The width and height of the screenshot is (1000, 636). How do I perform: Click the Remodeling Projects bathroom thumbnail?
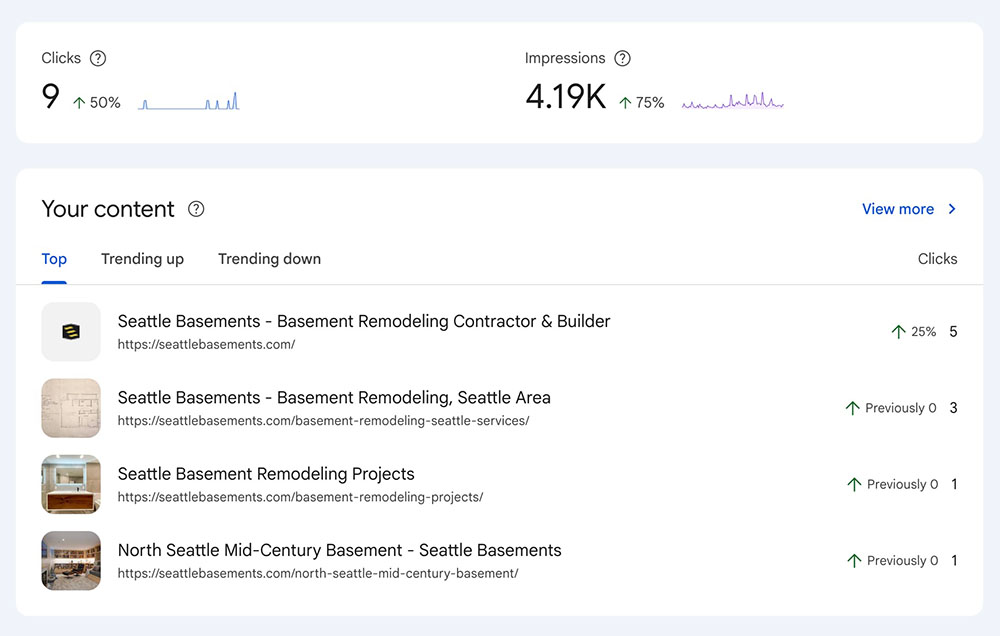(x=71, y=484)
